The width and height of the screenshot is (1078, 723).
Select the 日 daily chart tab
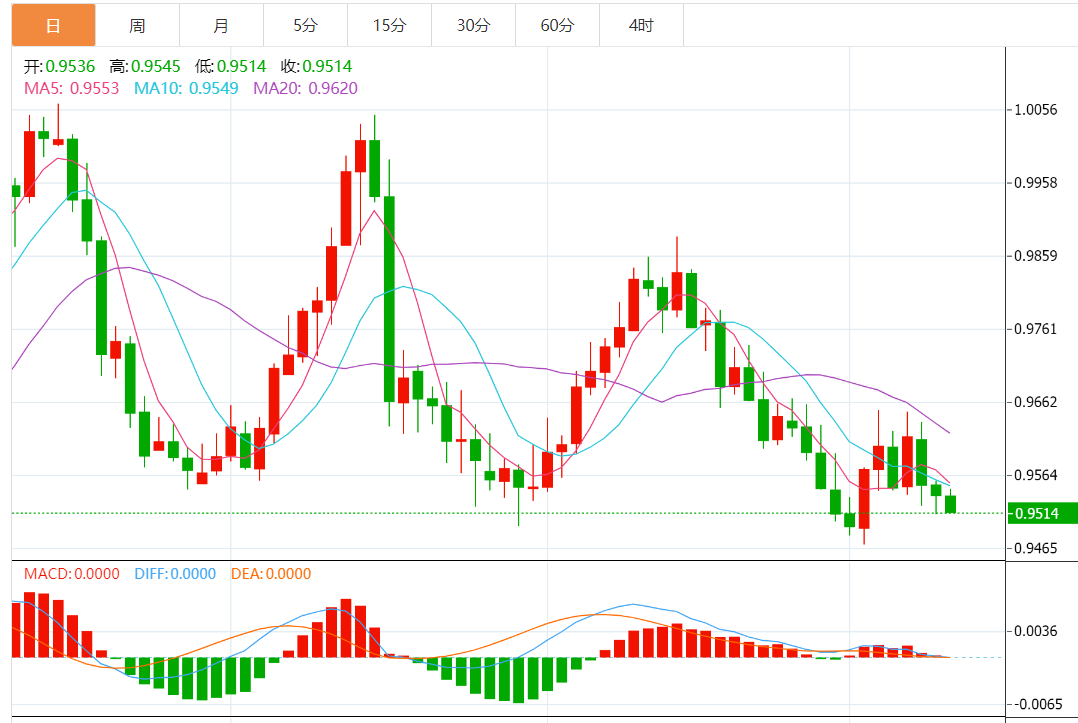click(x=54, y=25)
